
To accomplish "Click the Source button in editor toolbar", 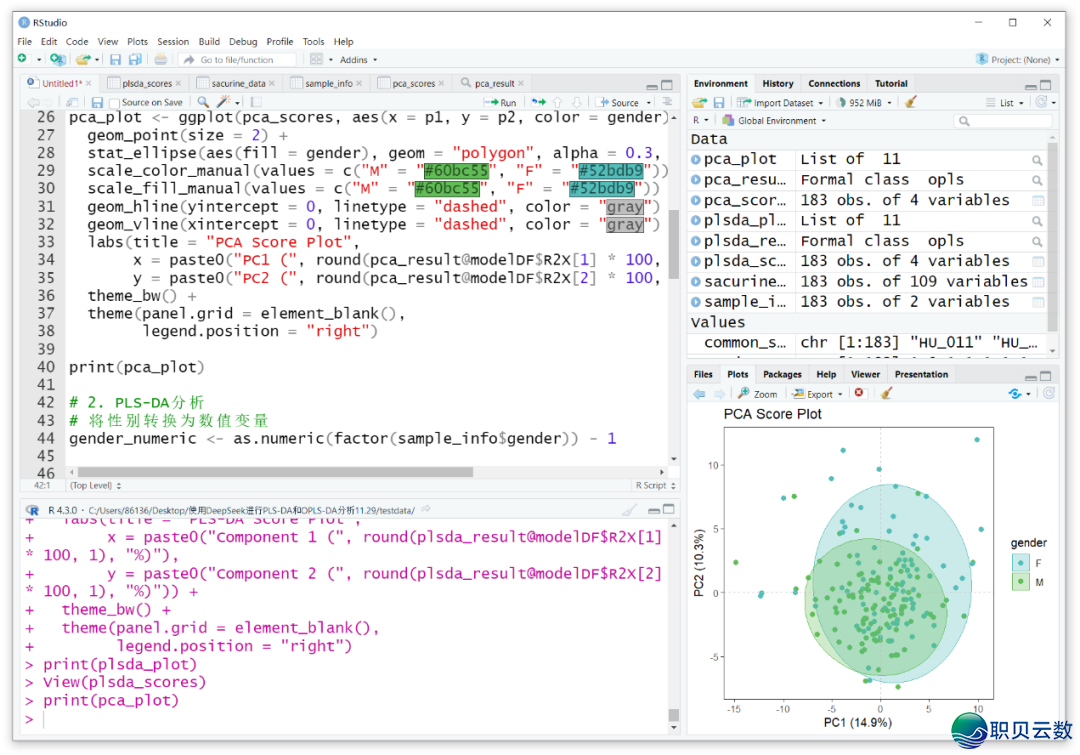I will click(x=619, y=102).
